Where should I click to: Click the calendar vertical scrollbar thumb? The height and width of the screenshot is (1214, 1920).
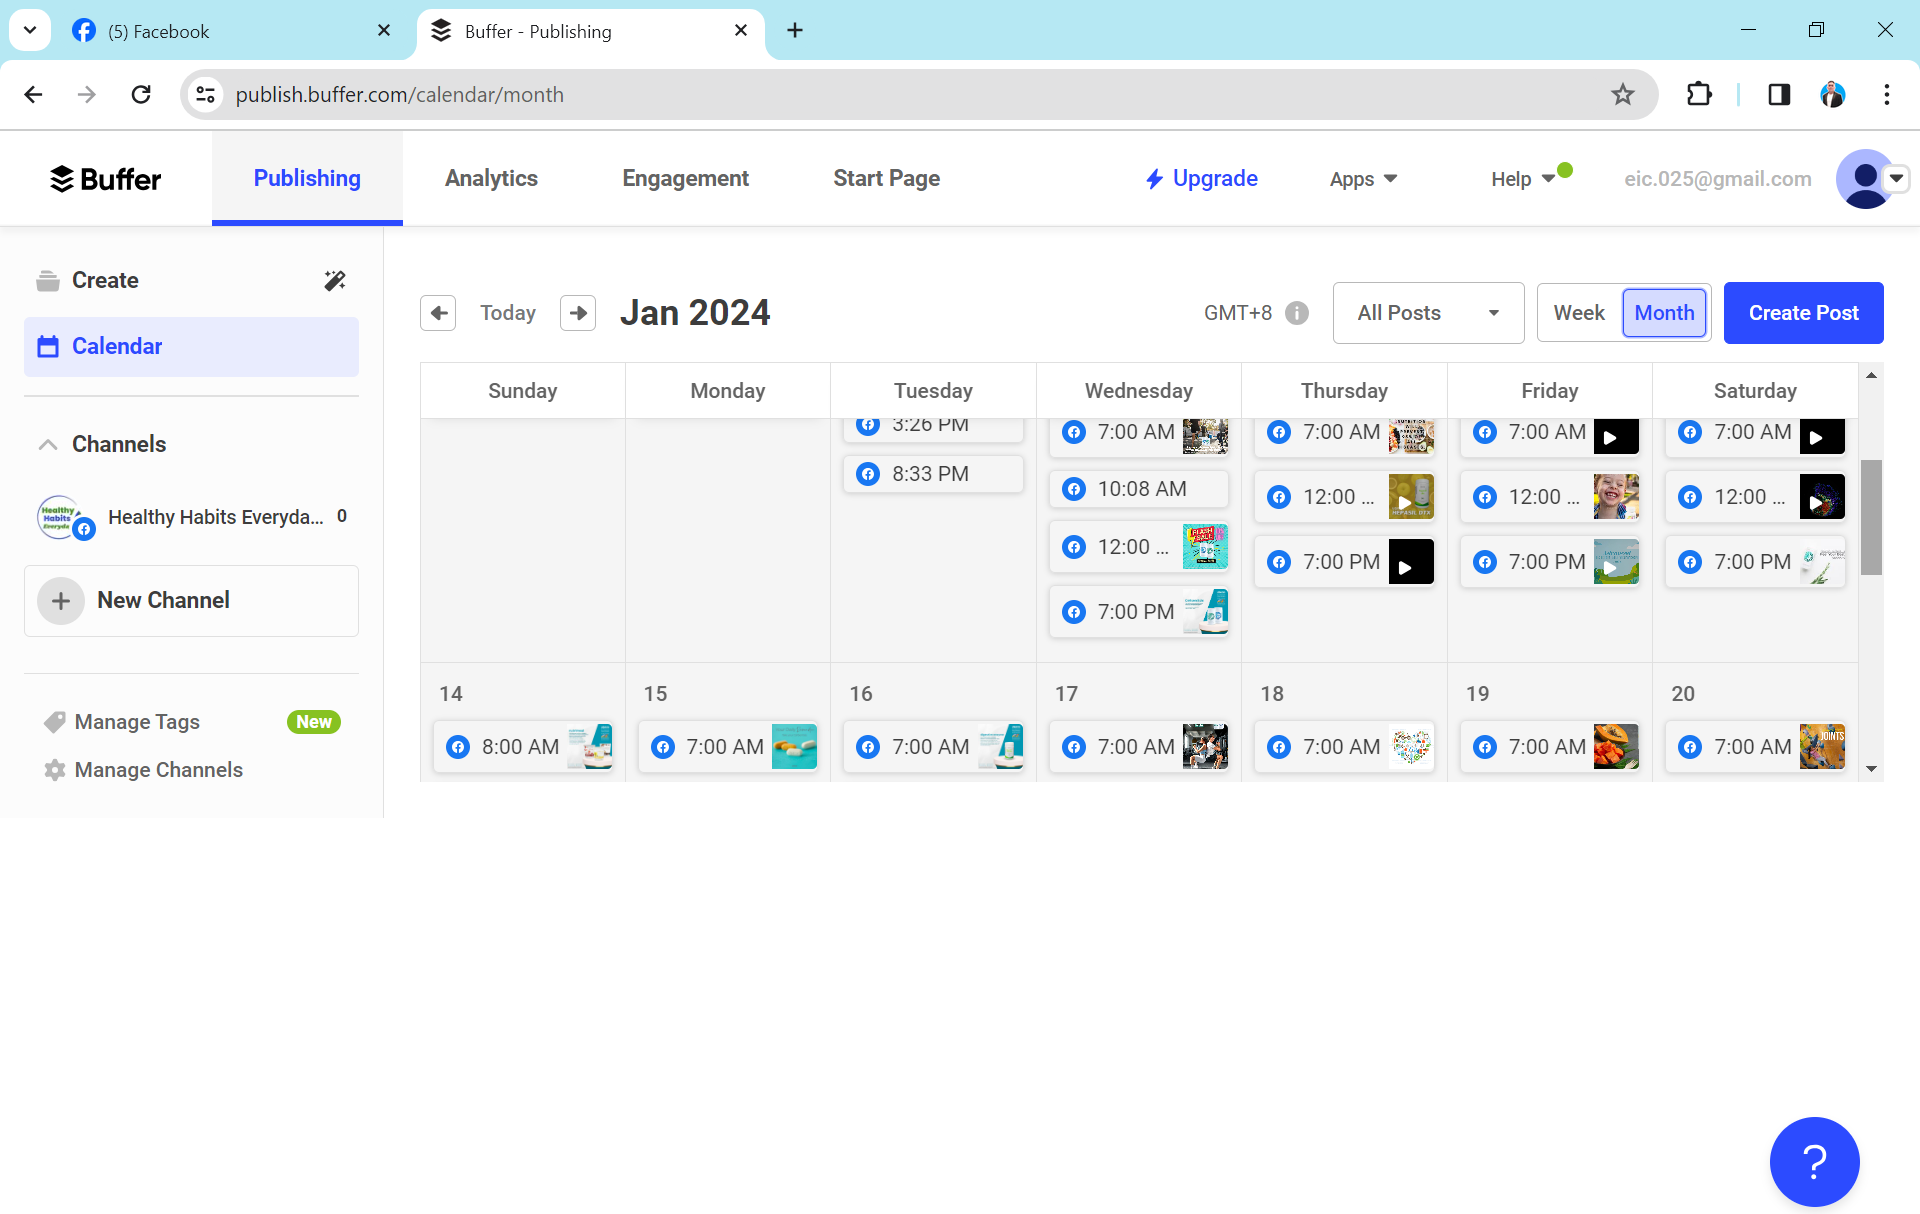click(x=1871, y=517)
